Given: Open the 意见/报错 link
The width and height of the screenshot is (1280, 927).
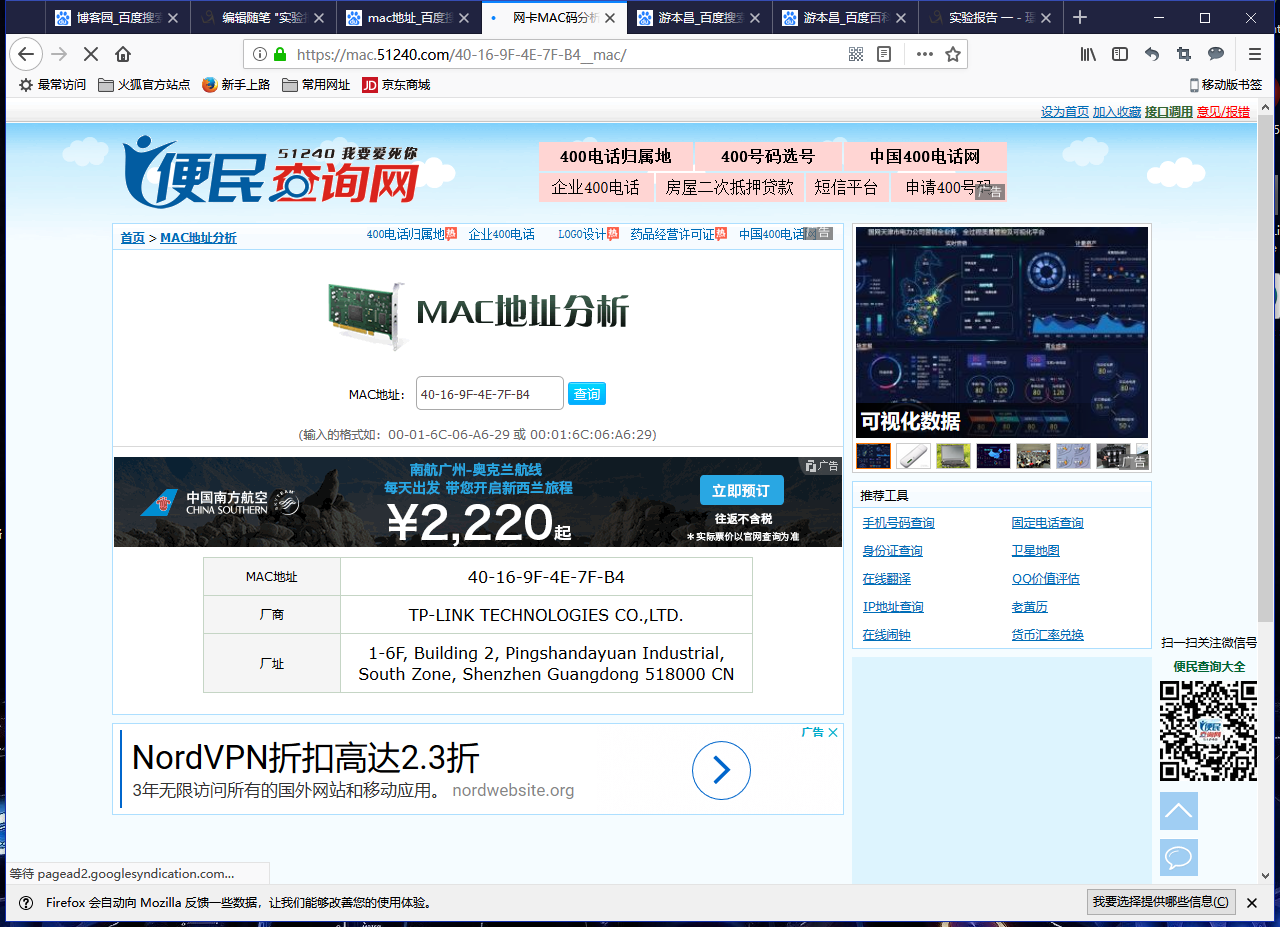Looking at the screenshot, I should 1223,112.
